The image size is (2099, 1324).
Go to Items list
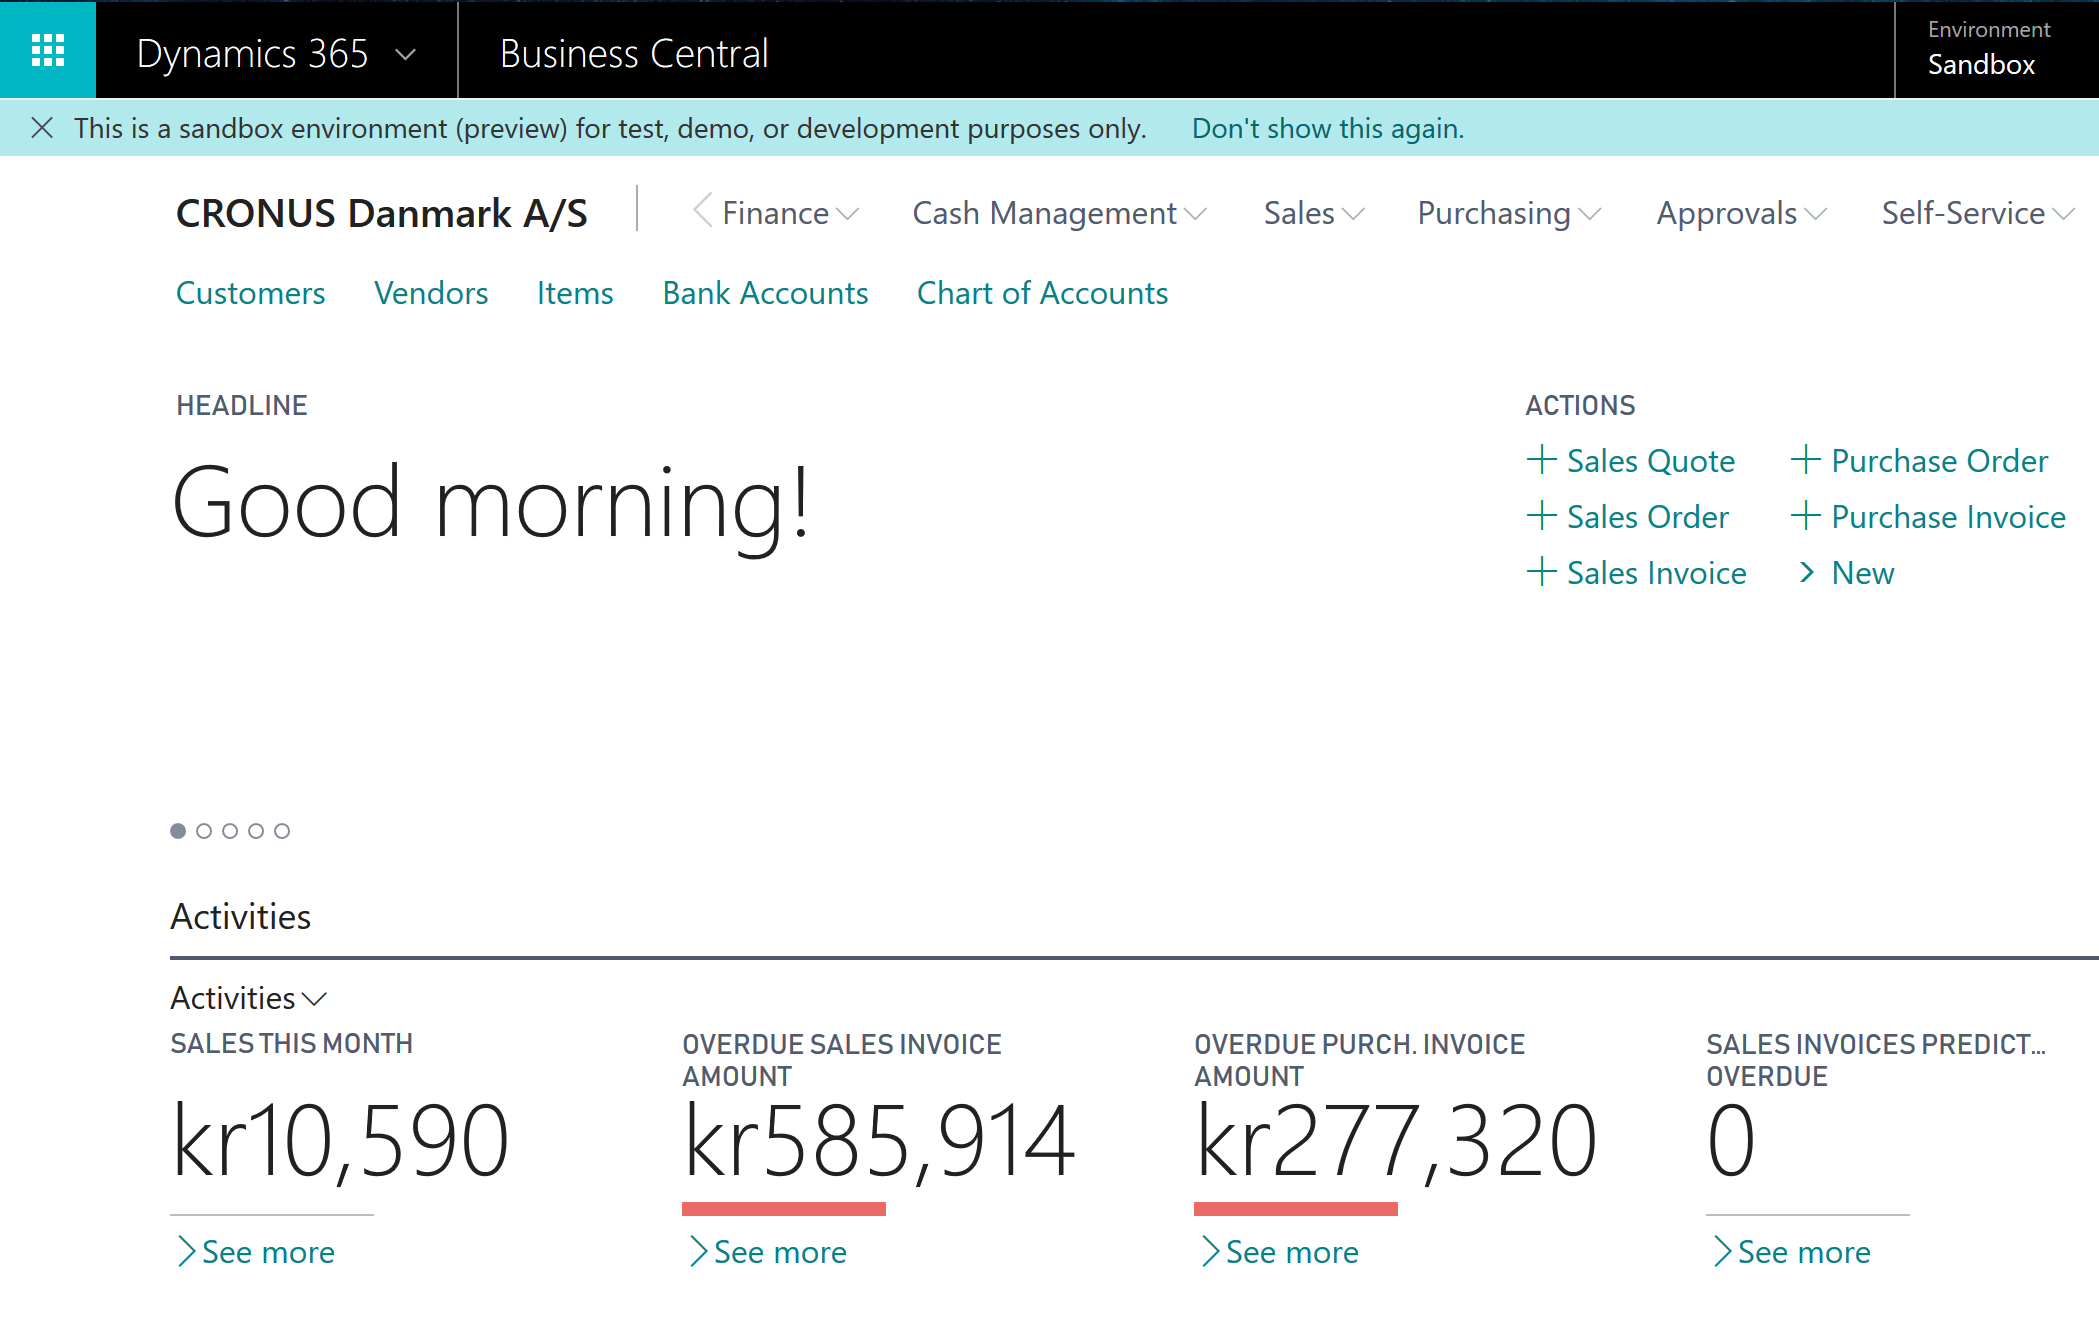click(x=575, y=293)
